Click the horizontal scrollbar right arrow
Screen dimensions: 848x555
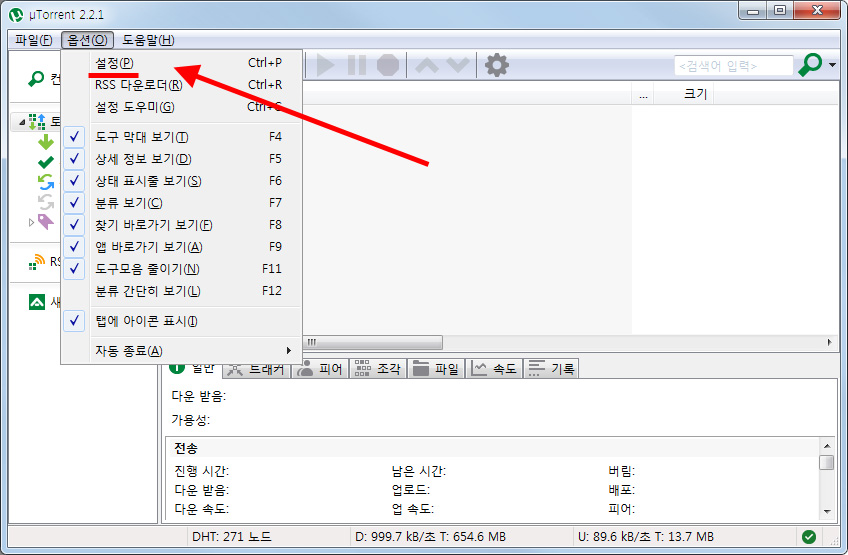pyautogui.click(x=830, y=342)
